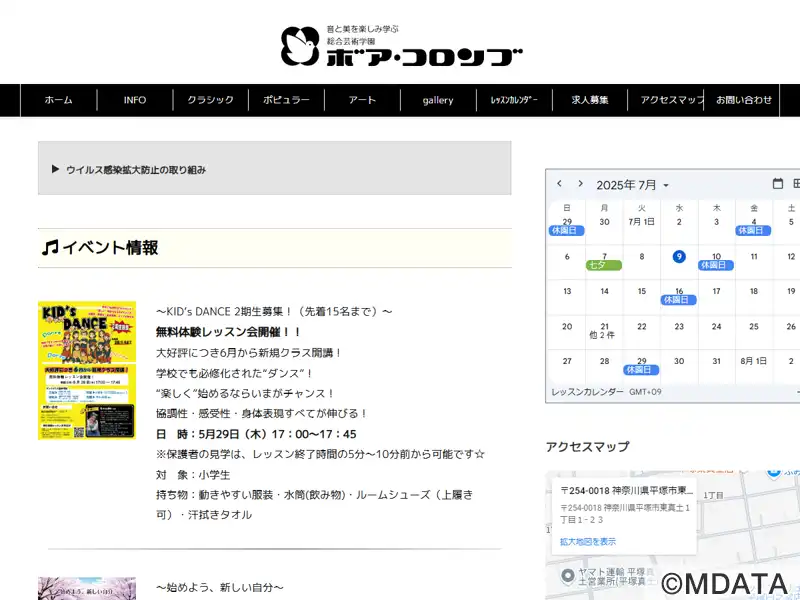The height and width of the screenshot is (600, 800).
Task: Open the gallery menu item
Action: pos(438,100)
